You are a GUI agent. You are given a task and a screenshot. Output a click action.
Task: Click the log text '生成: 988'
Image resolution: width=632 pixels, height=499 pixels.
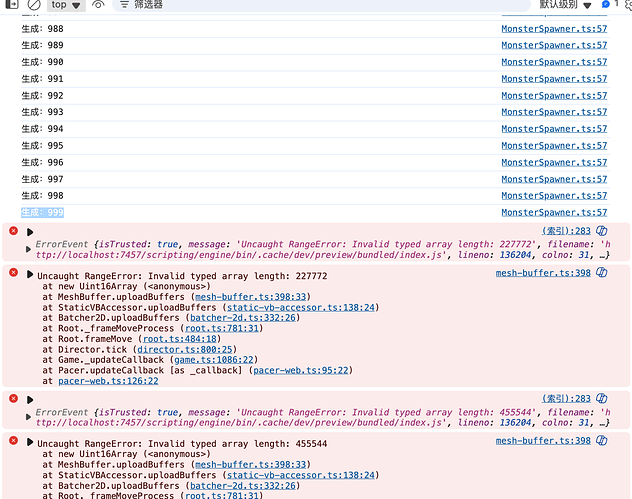point(42,29)
